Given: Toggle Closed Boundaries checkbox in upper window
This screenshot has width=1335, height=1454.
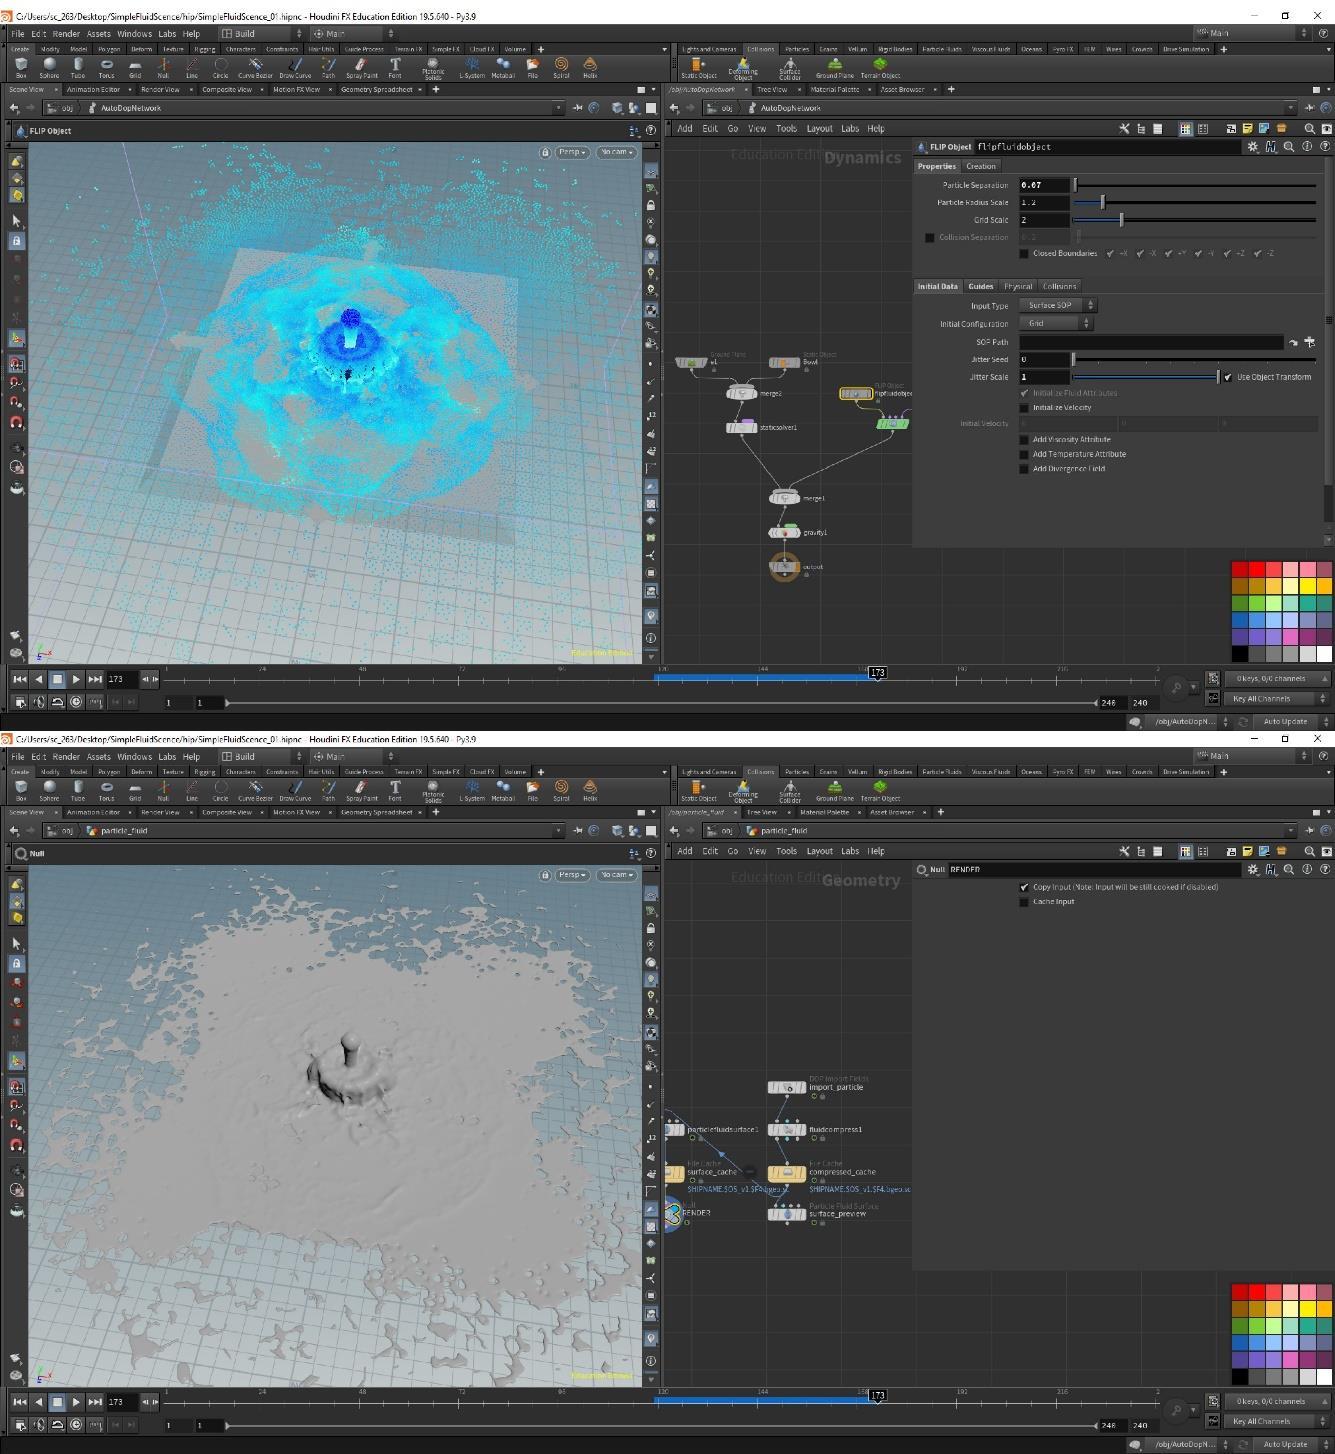Looking at the screenshot, I should tap(1024, 253).
